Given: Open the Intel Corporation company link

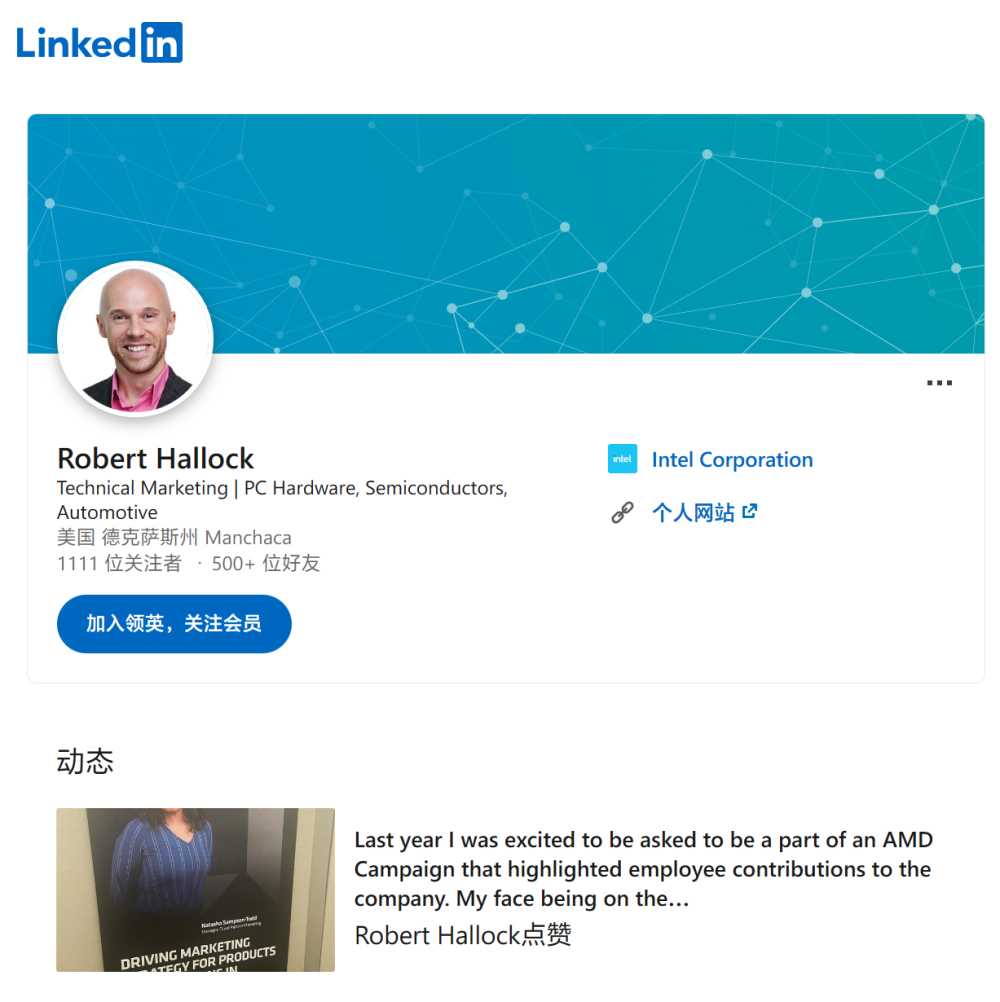Looking at the screenshot, I should pyautogui.click(x=732, y=459).
